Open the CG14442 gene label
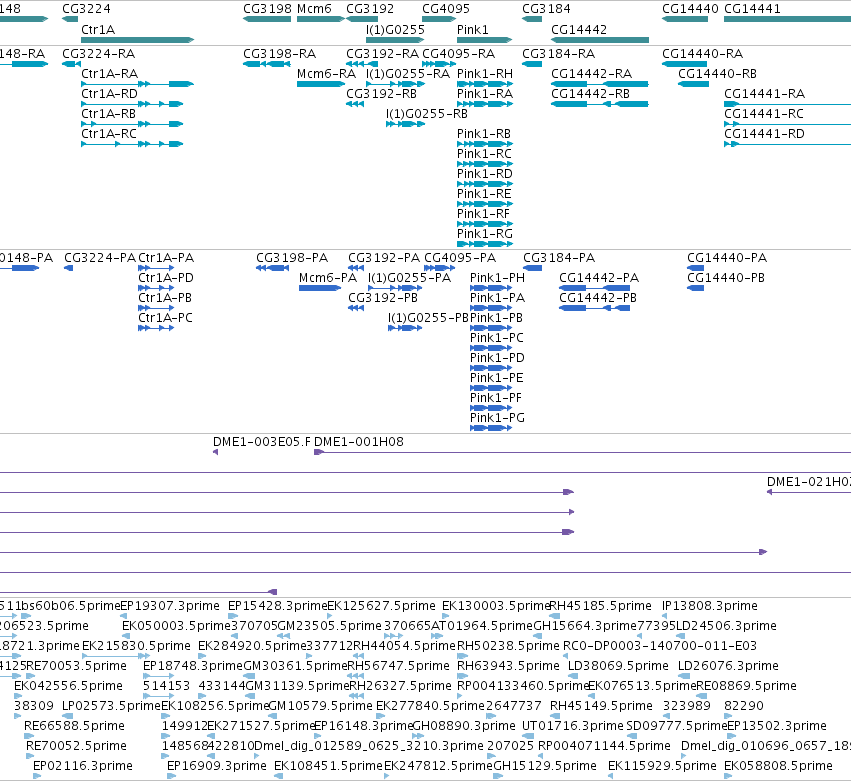 579,29
